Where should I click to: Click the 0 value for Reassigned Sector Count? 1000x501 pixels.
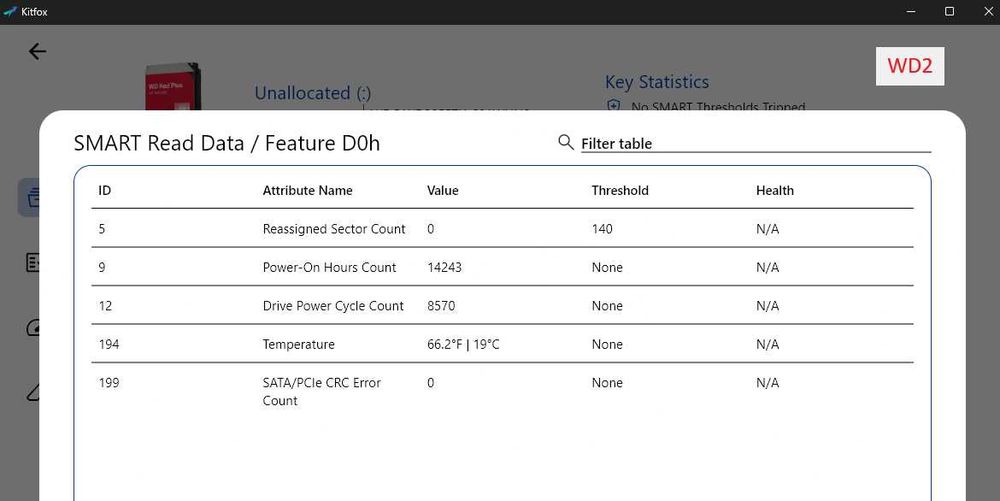[430, 229]
